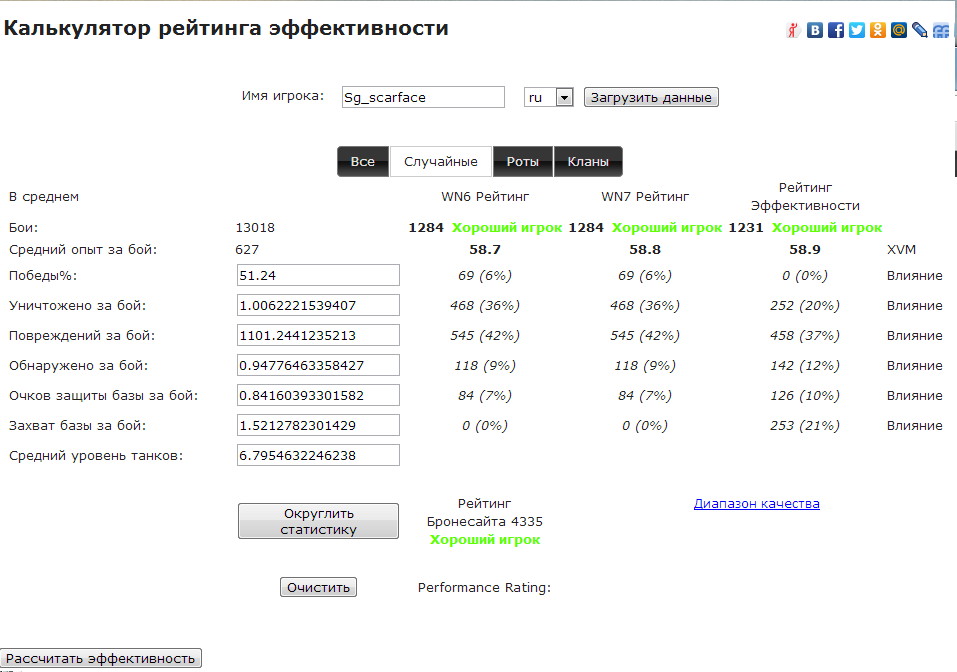Share via the Ya.ru red figure icon
The image size is (957, 672).
click(794, 30)
